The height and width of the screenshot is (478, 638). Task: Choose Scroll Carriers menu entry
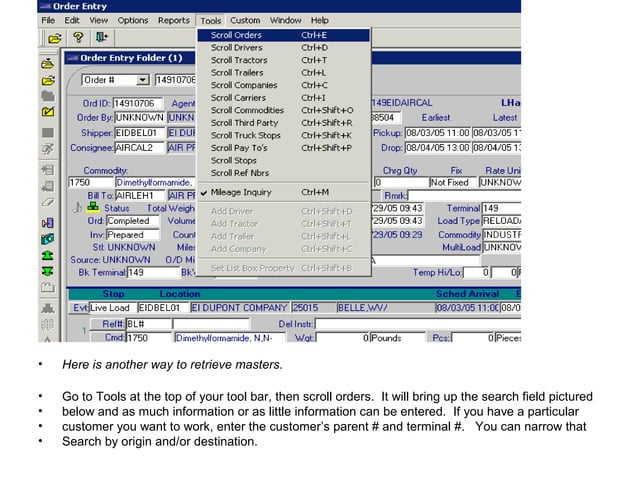284,98
